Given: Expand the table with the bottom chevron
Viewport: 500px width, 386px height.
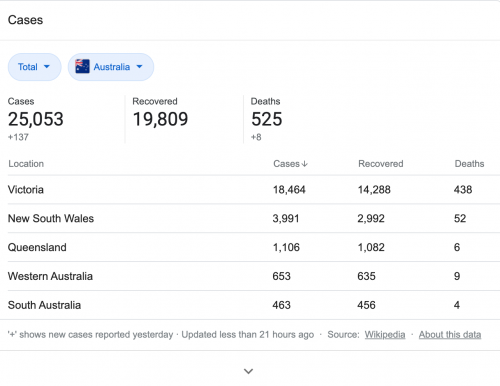Looking at the screenshot, I should (x=248, y=371).
